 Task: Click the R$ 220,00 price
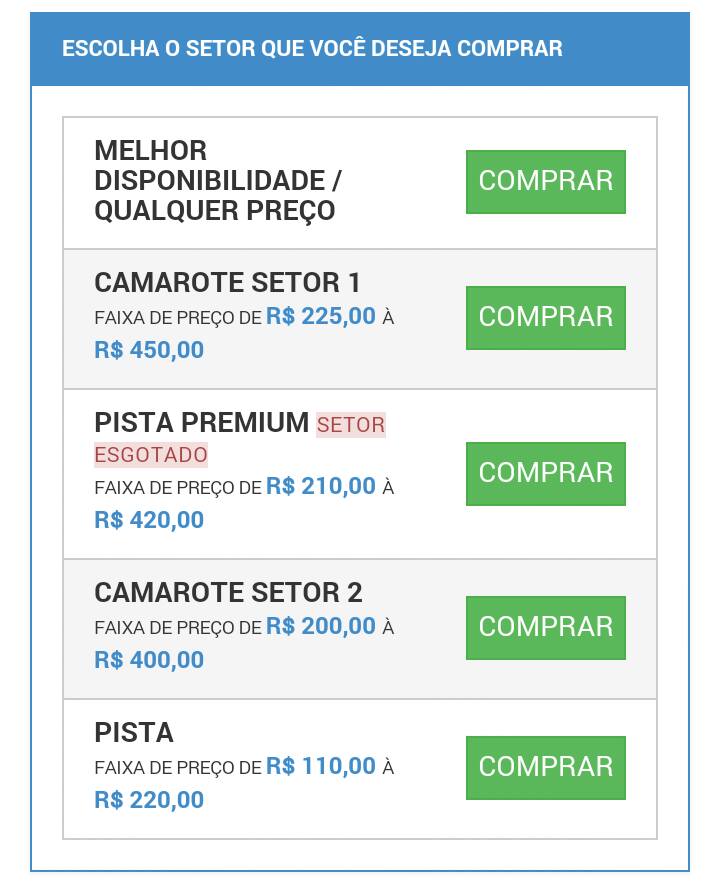point(149,800)
